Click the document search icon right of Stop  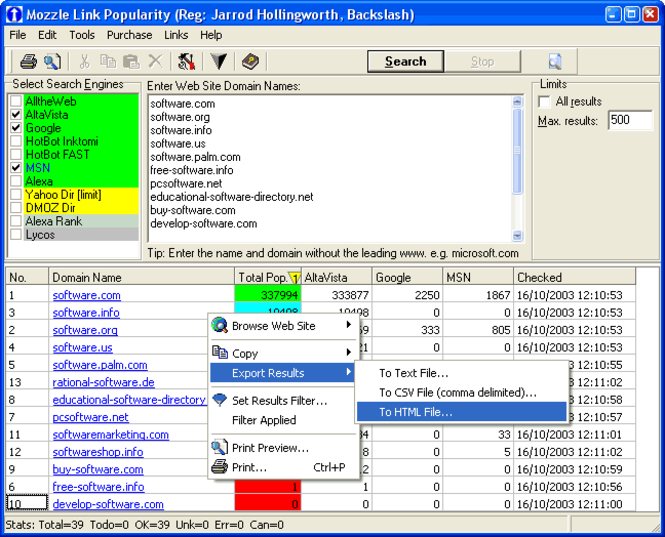(555, 62)
